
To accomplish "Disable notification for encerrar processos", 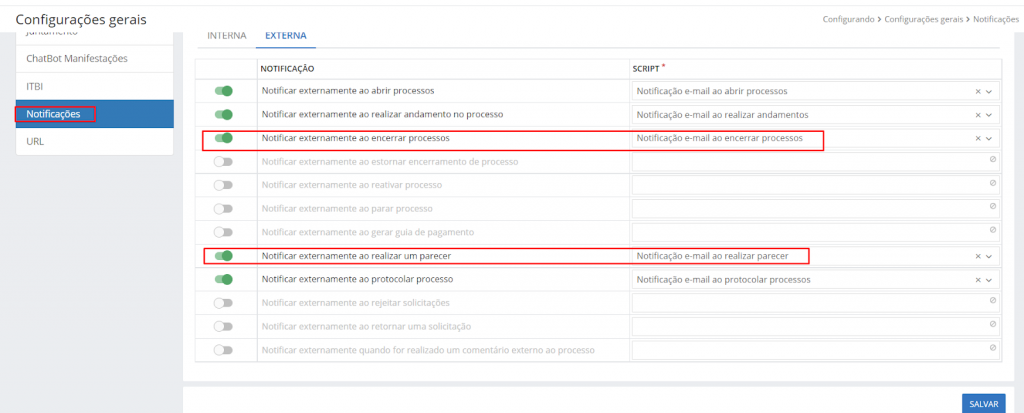I will 223,138.
